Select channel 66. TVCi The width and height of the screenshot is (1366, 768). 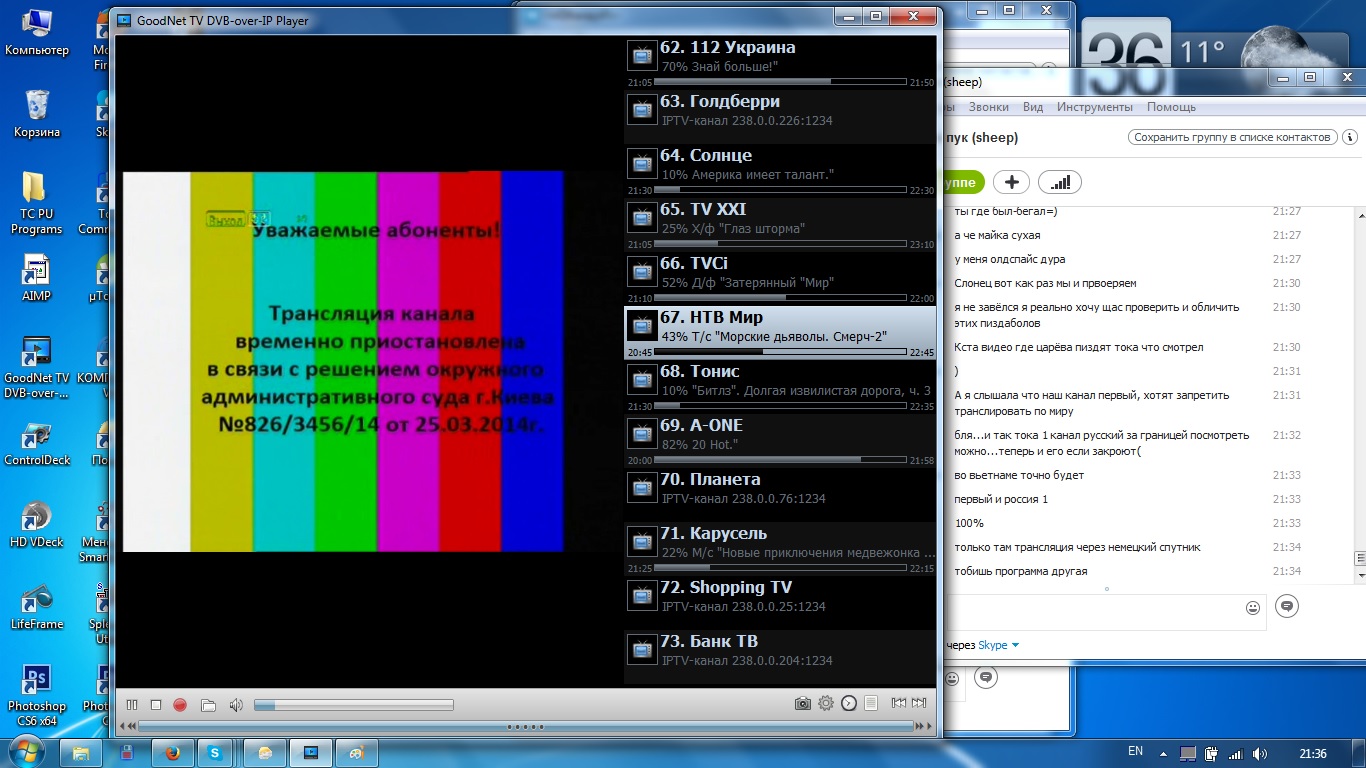780,278
